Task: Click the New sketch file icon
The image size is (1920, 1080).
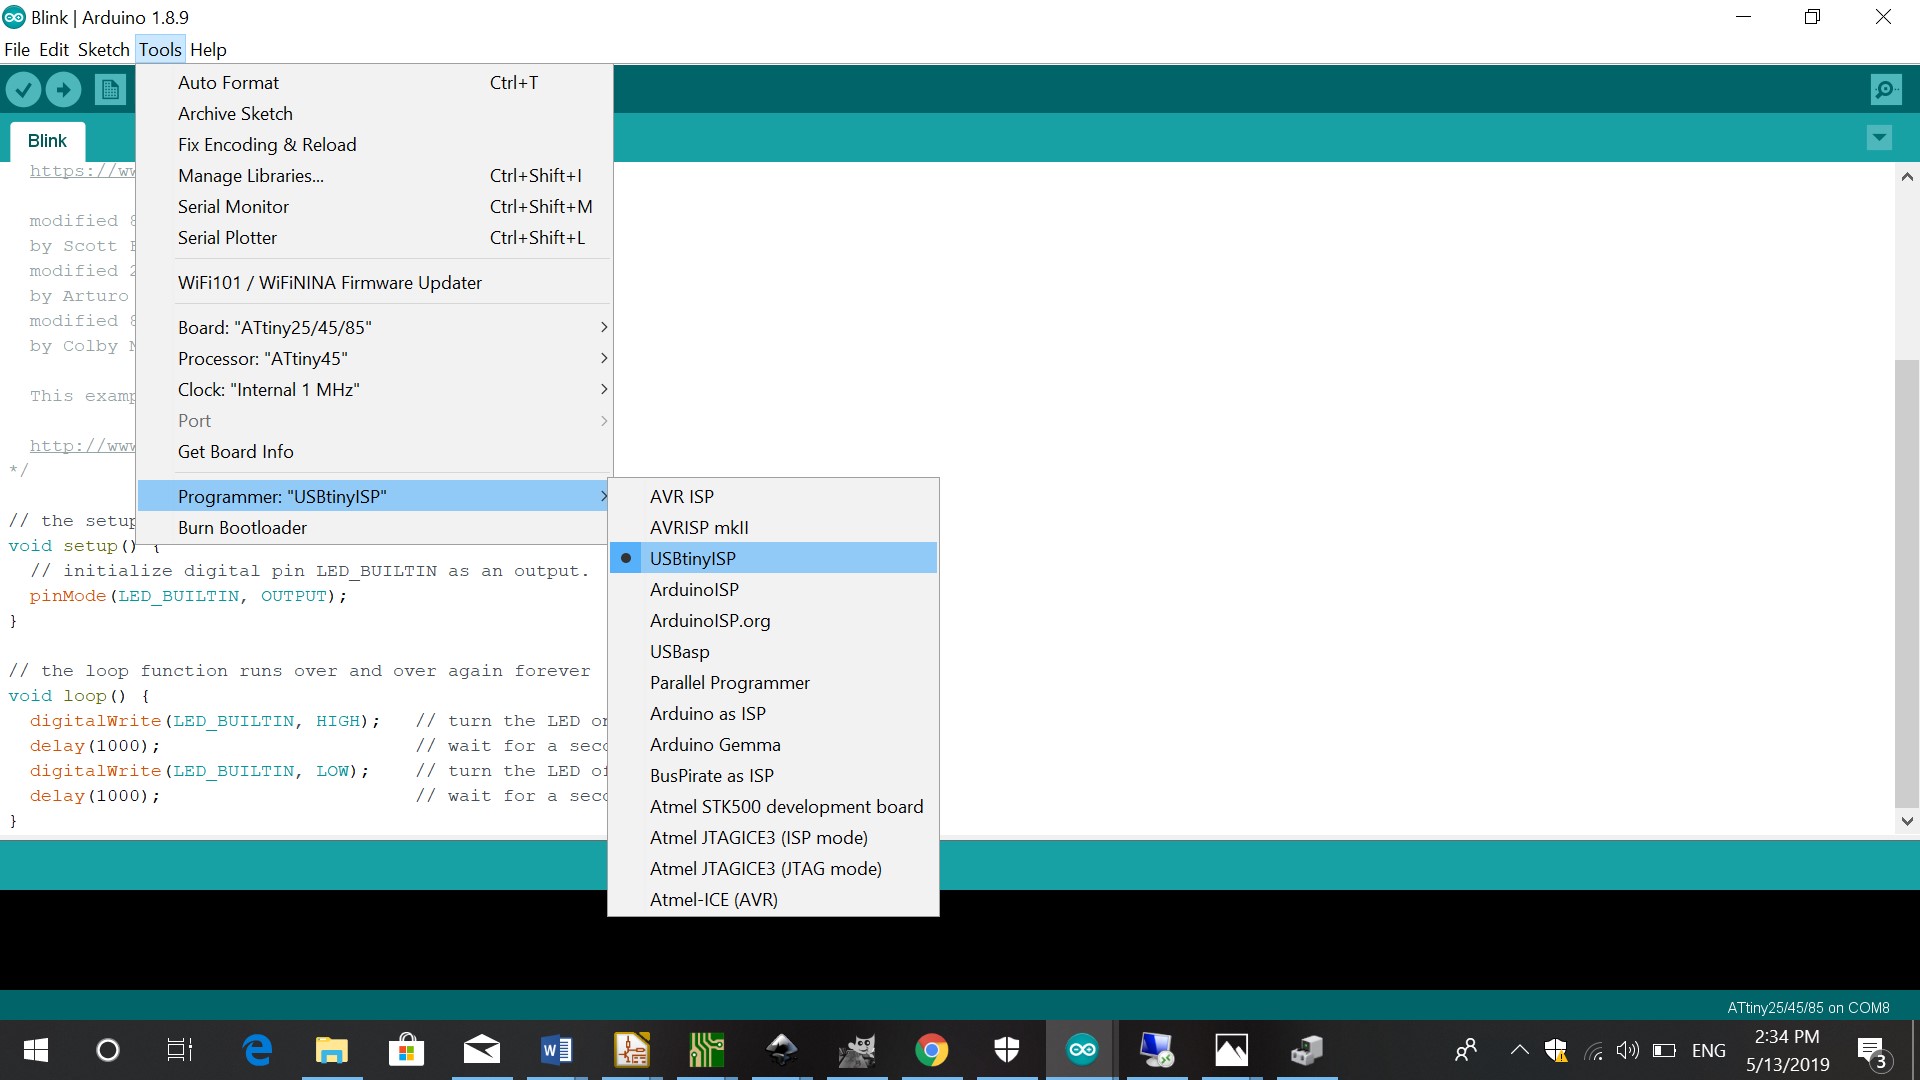Action: (110, 90)
